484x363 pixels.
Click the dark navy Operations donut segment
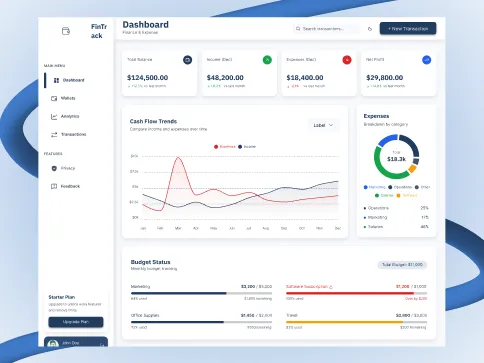pos(412,143)
